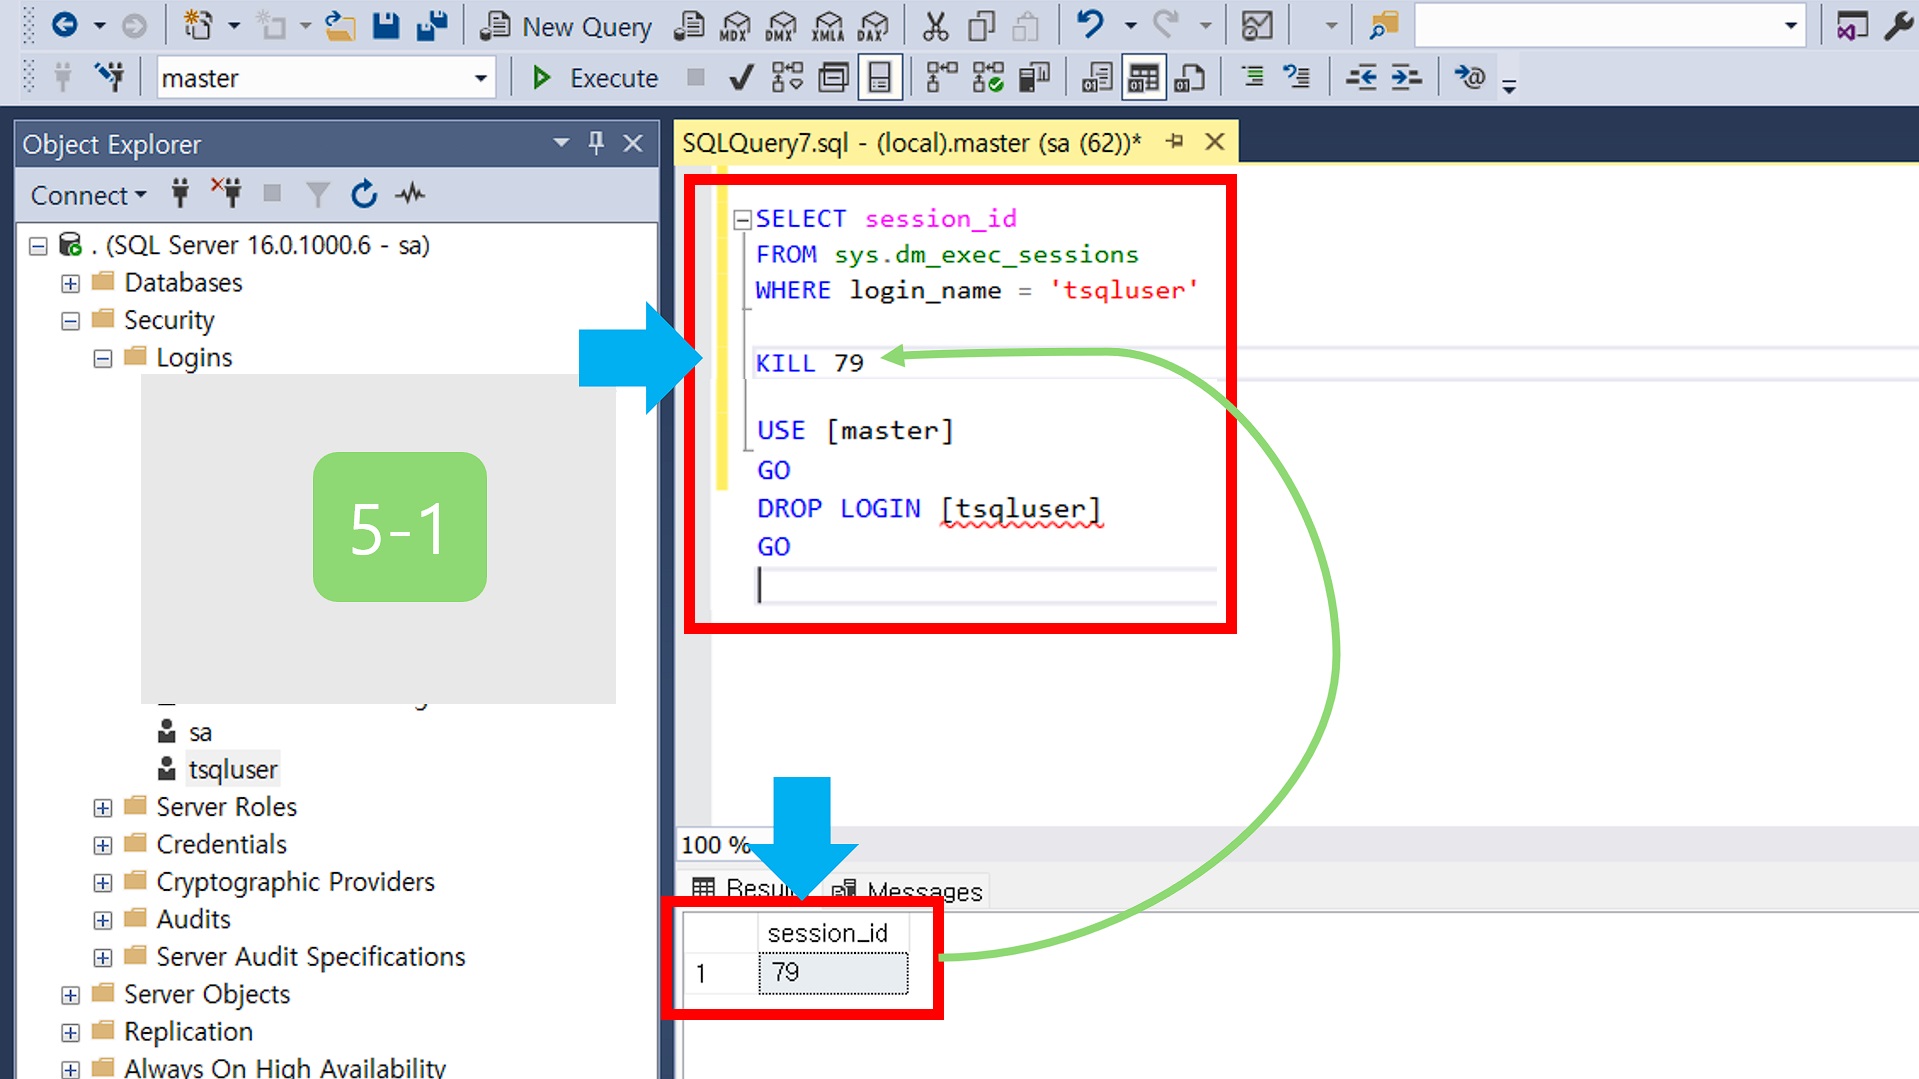The width and height of the screenshot is (1919, 1079).
Task: Open the New Project dropdown arrow
Action: coord(233,26)
